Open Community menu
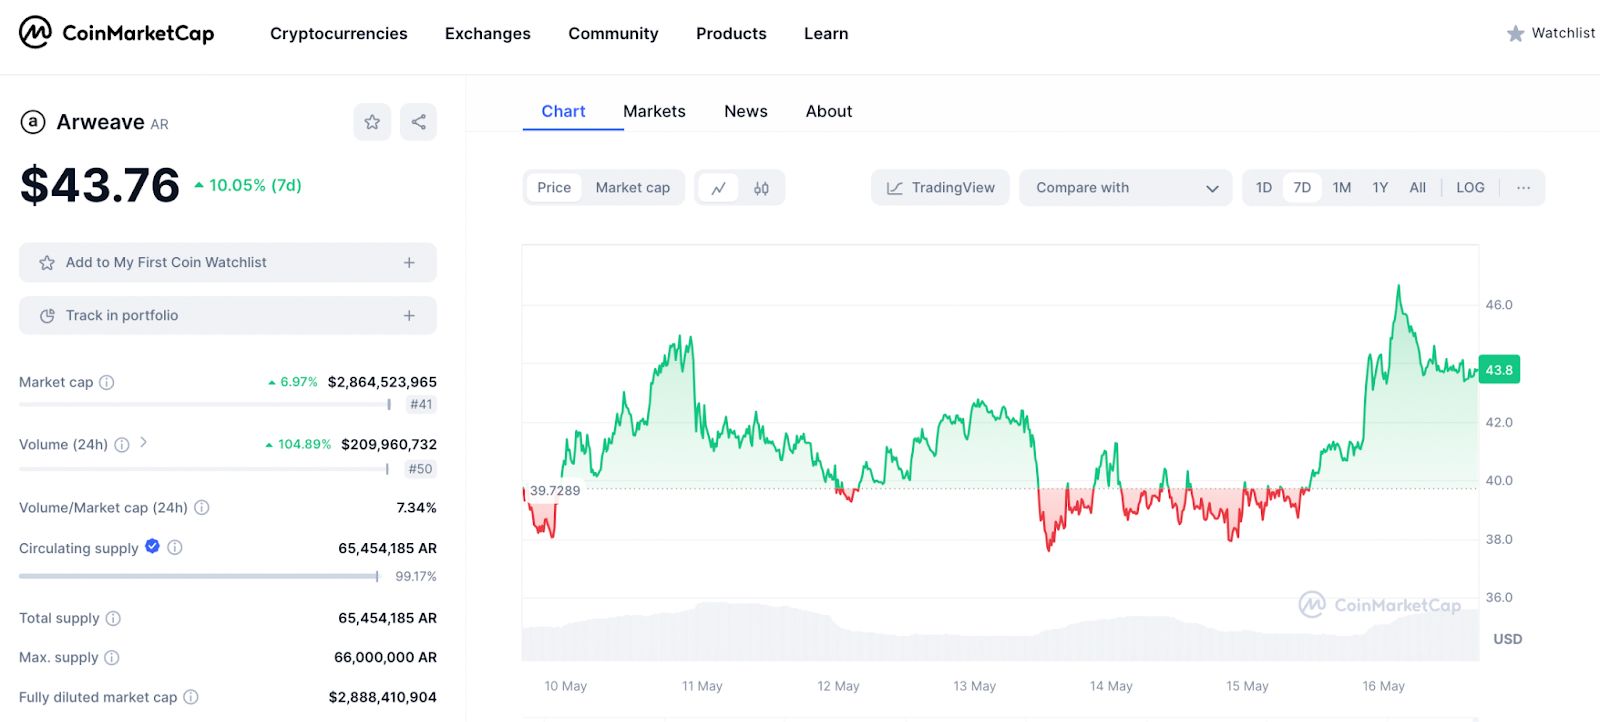Image resolution: width=1600 pixels, height=722 pixels. 613,34
